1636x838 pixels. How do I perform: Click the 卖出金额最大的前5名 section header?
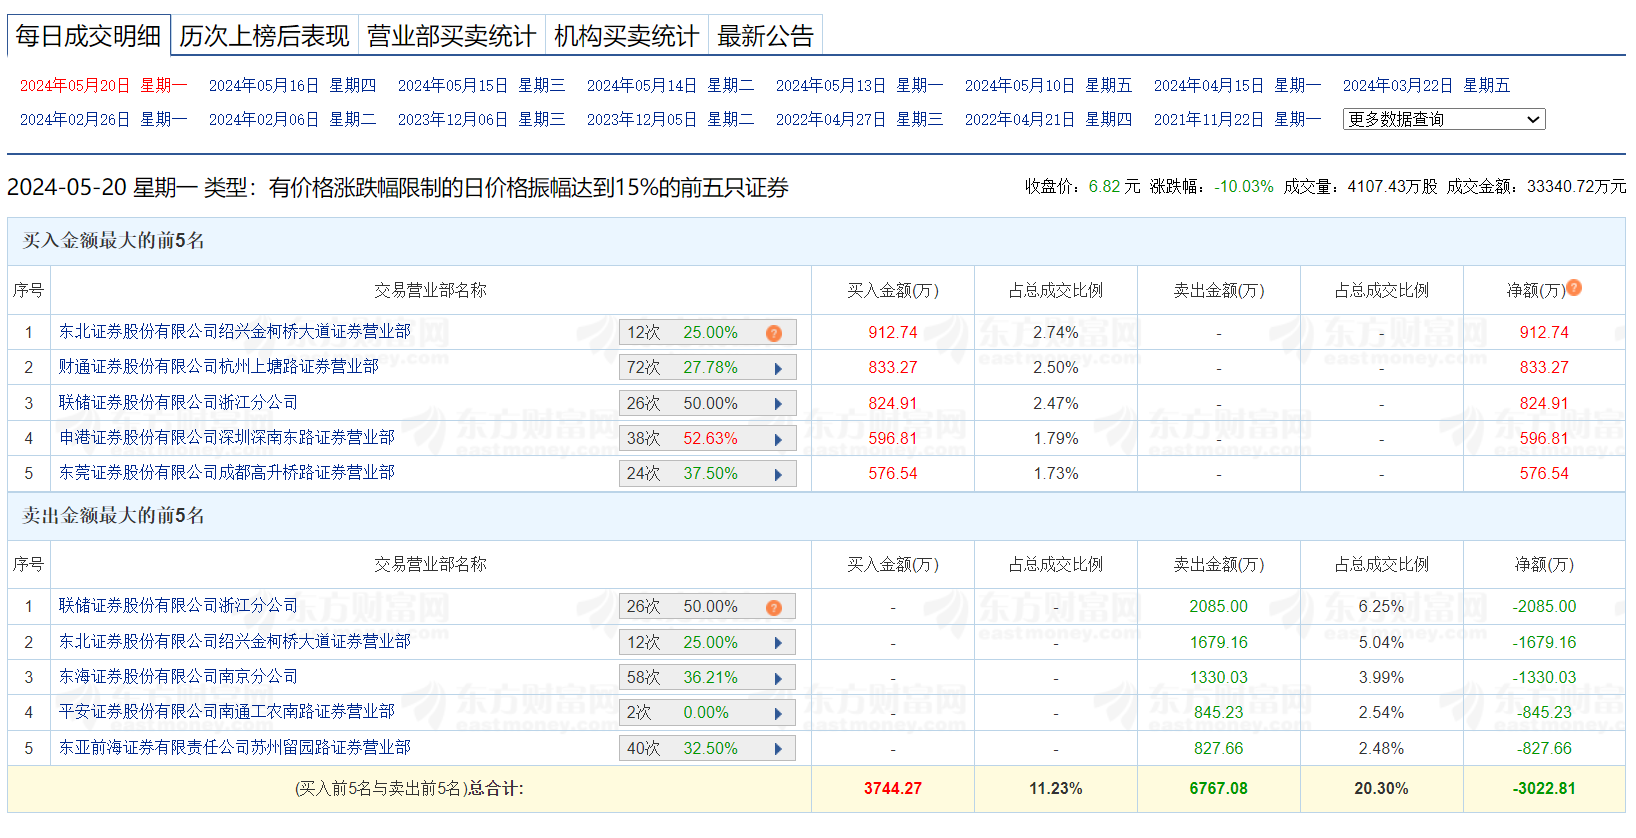coord(114,516)
